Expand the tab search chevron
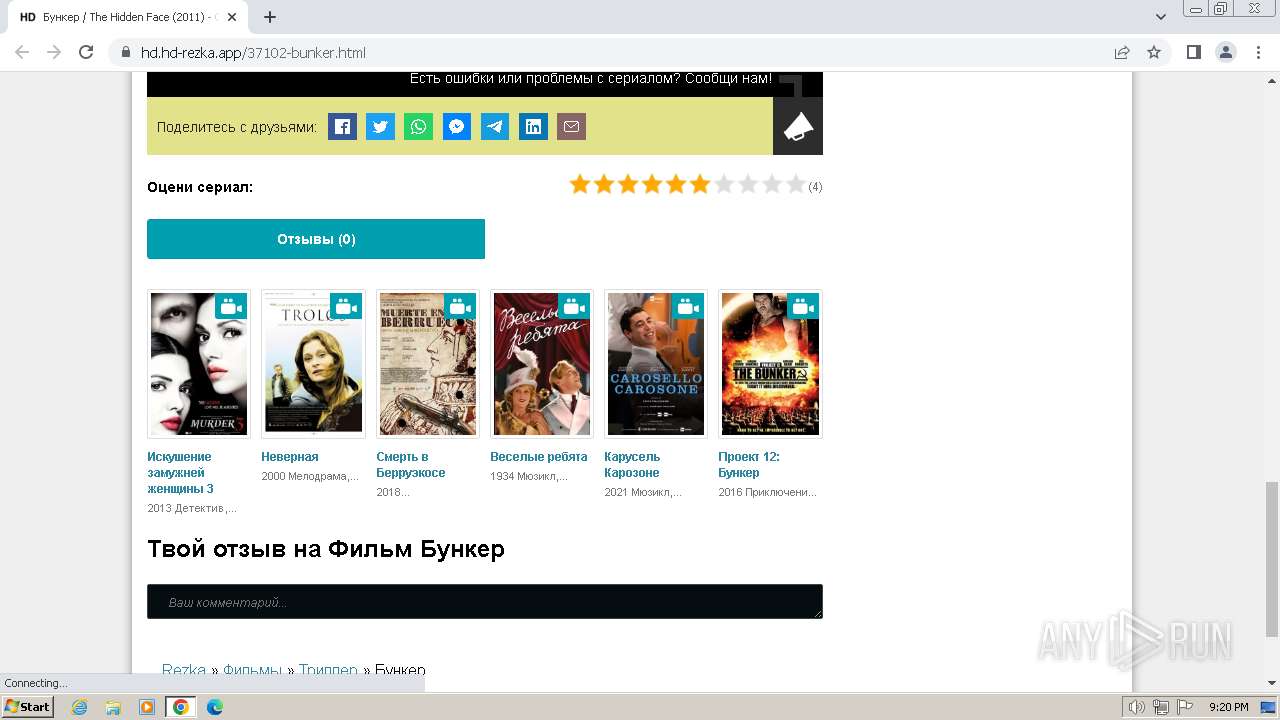Image resolution: width=1280 pixels, height=720 pixels. tap(1161, 17)
